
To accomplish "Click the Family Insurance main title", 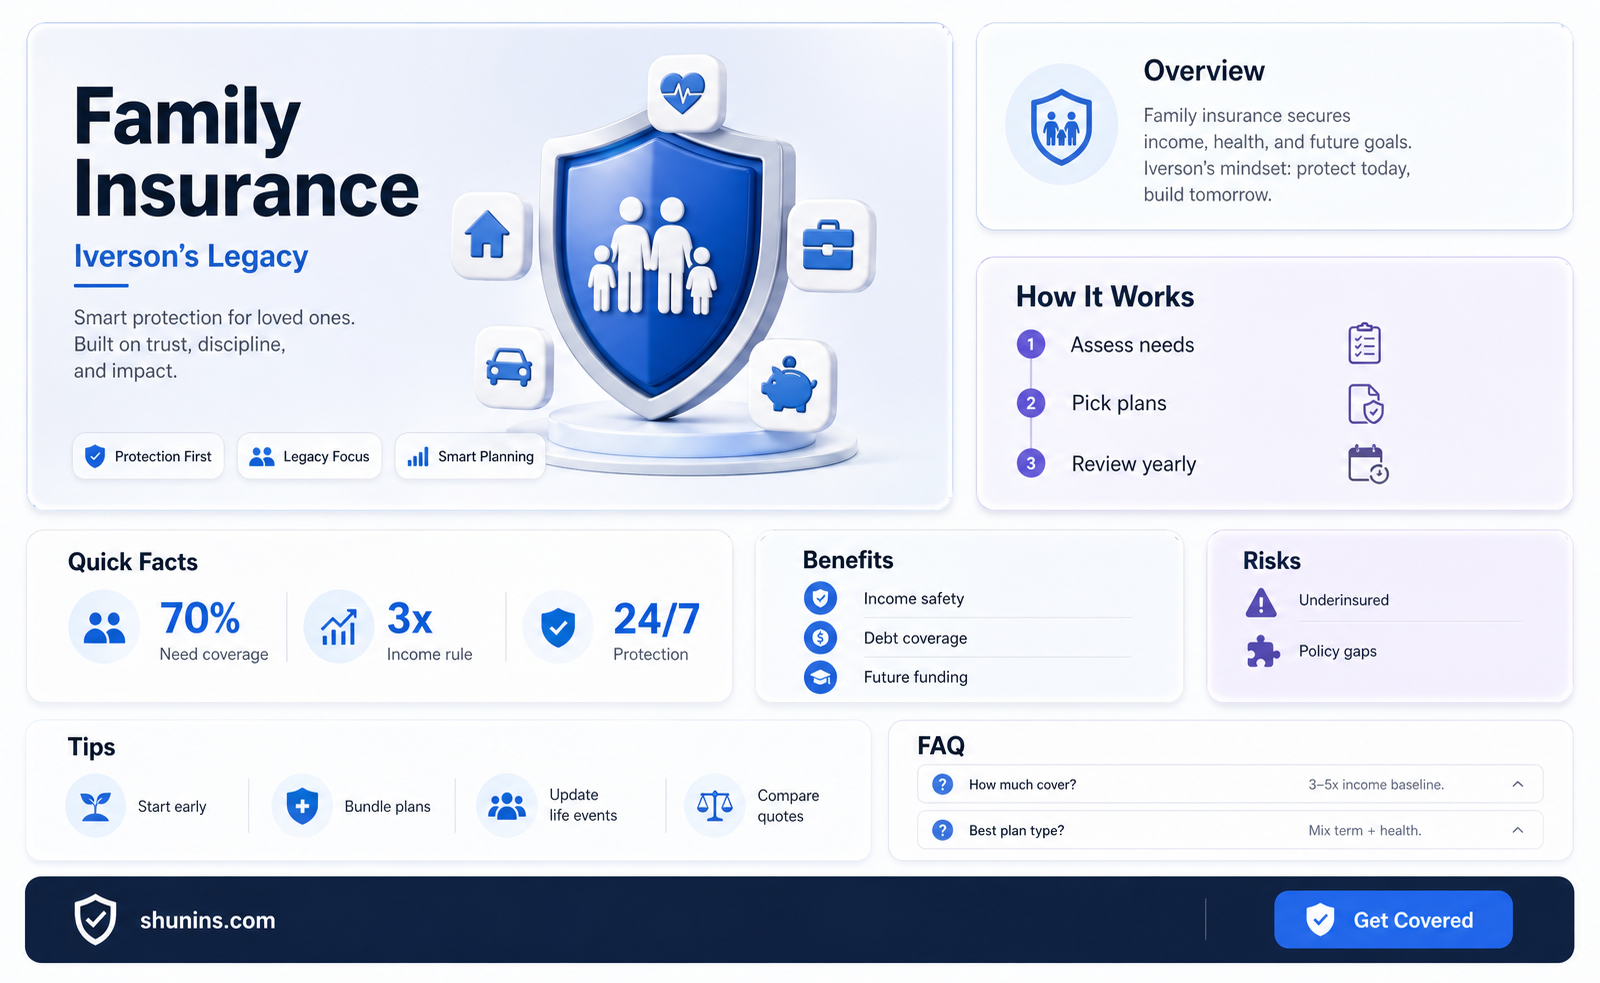I will point(246,153).
